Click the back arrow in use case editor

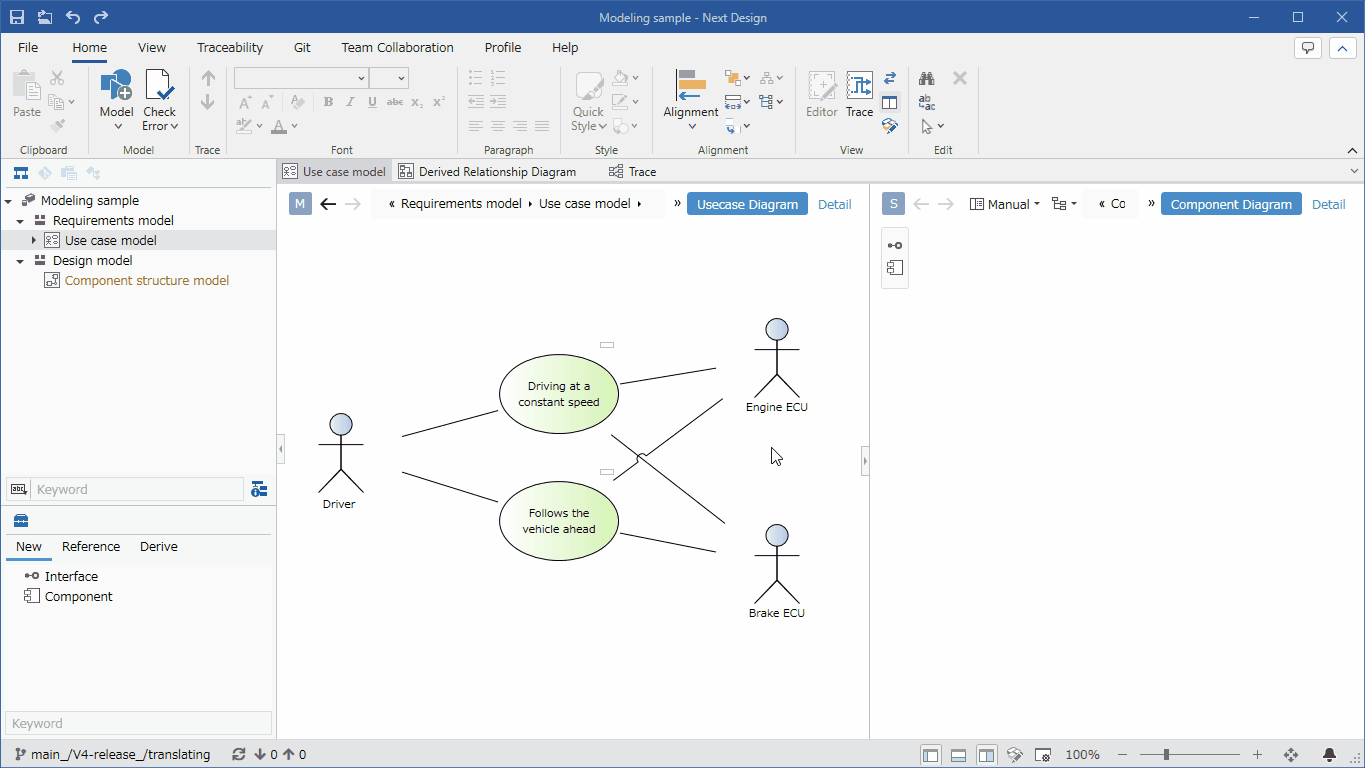[328, 204]
